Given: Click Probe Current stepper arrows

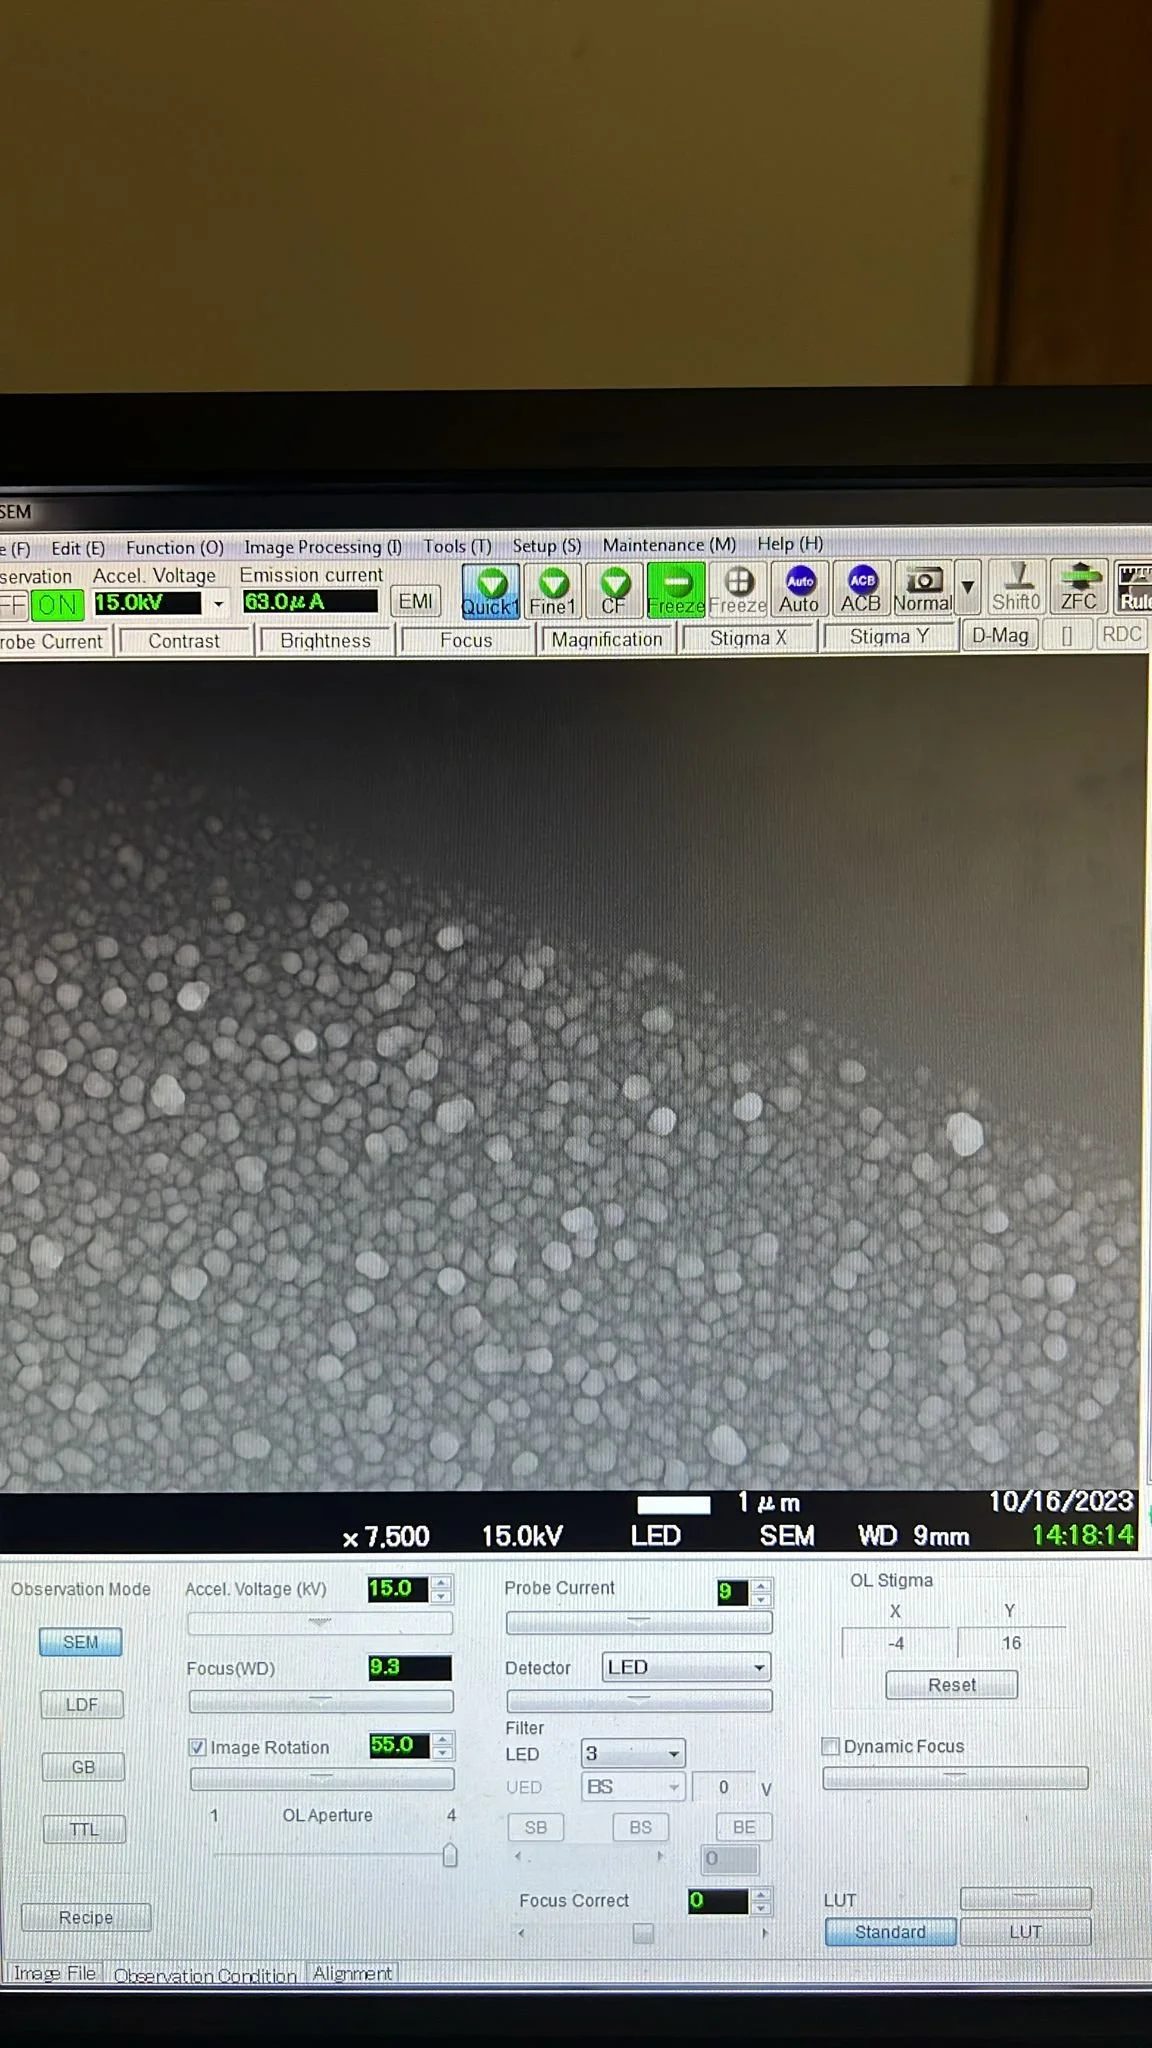Looking at the screenshot, I should (x=761, y=1592).
